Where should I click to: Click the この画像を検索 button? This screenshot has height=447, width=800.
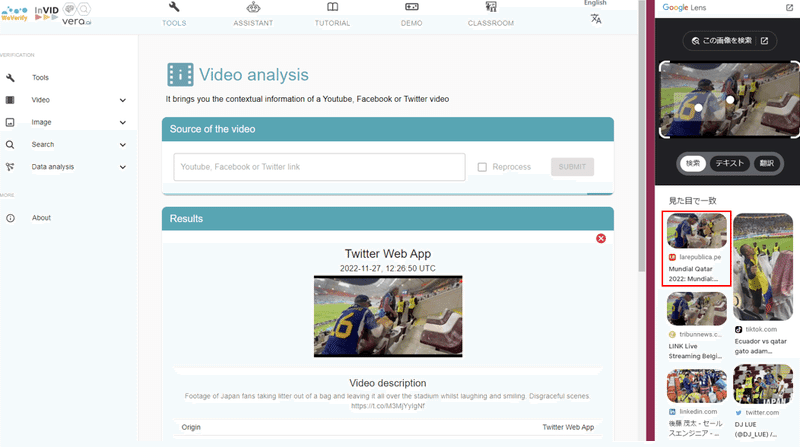[x=730, y=41]
